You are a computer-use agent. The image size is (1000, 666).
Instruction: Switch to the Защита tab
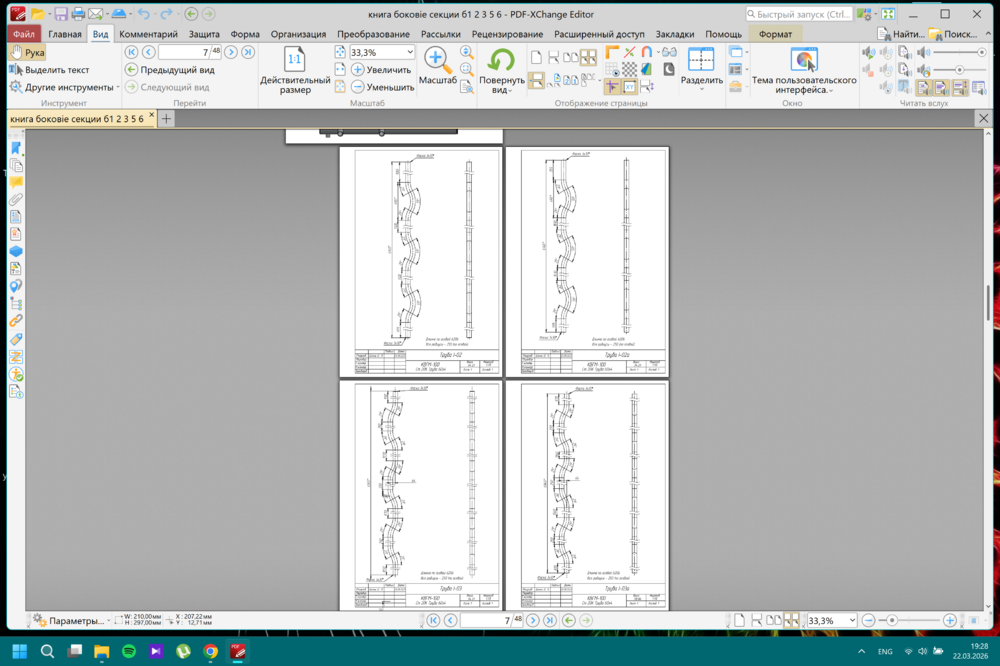(204, 34)
